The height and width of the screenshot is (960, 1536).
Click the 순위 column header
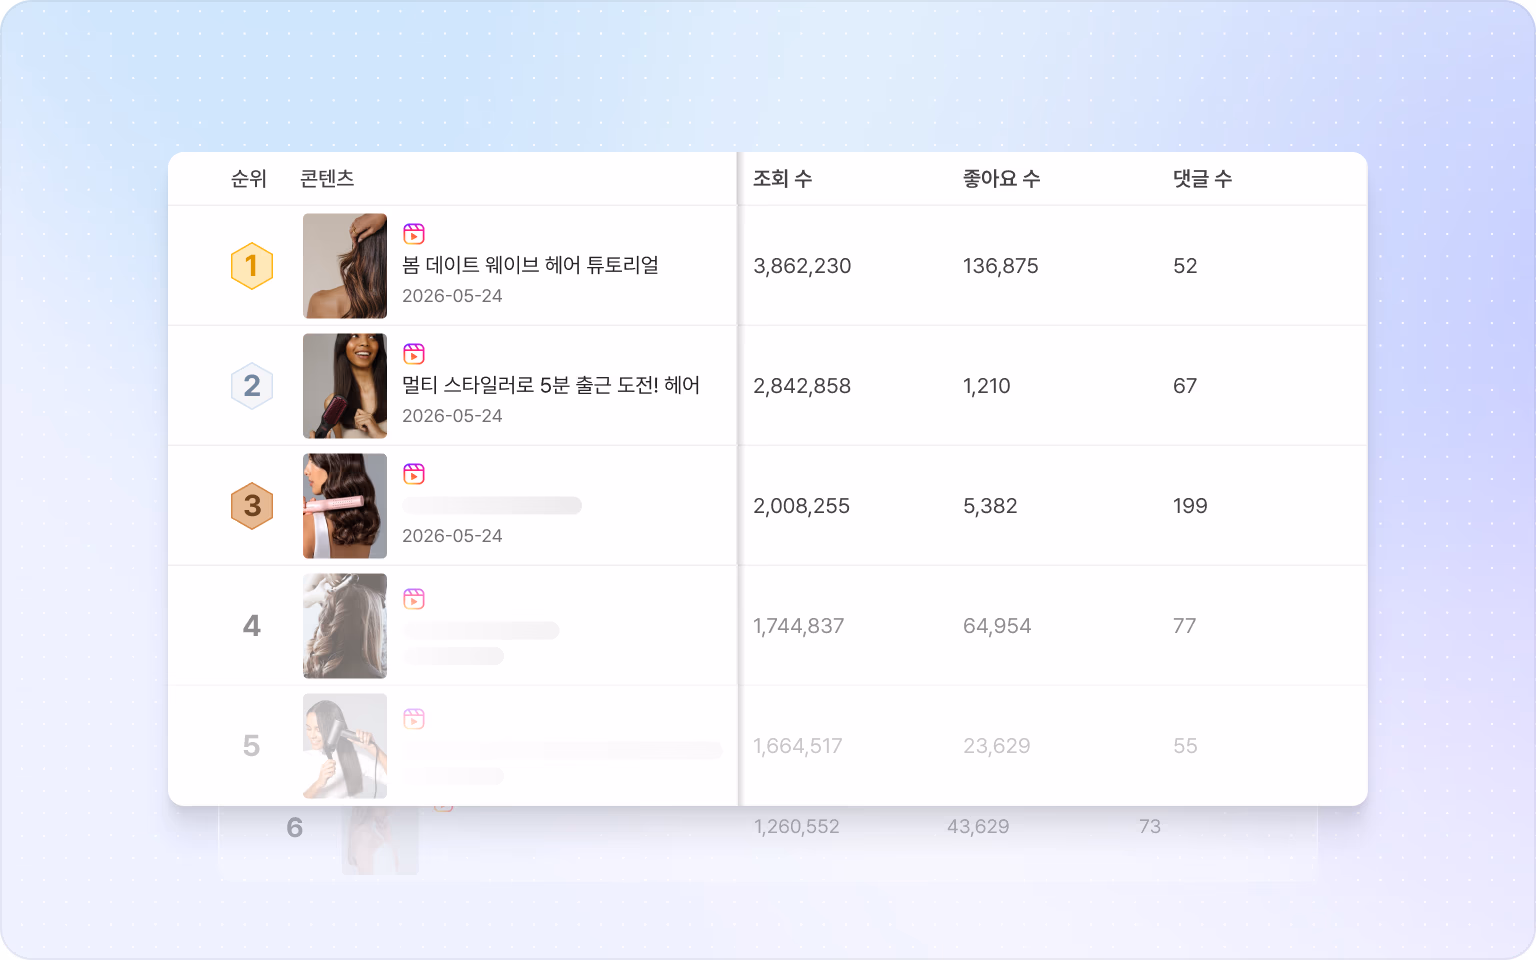249,179
